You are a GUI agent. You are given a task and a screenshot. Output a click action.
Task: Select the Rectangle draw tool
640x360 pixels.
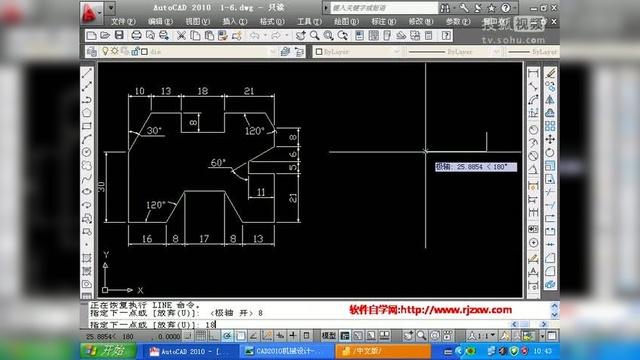(87, 126)
